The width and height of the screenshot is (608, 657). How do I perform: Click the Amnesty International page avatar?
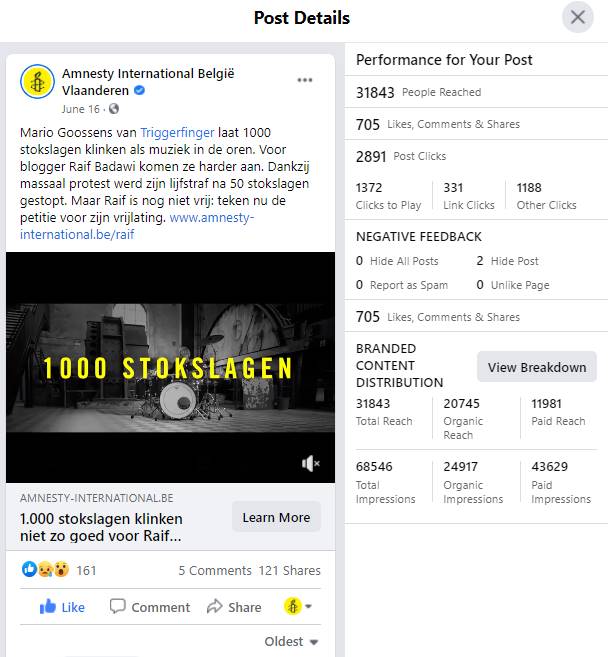tap(38, 81)
